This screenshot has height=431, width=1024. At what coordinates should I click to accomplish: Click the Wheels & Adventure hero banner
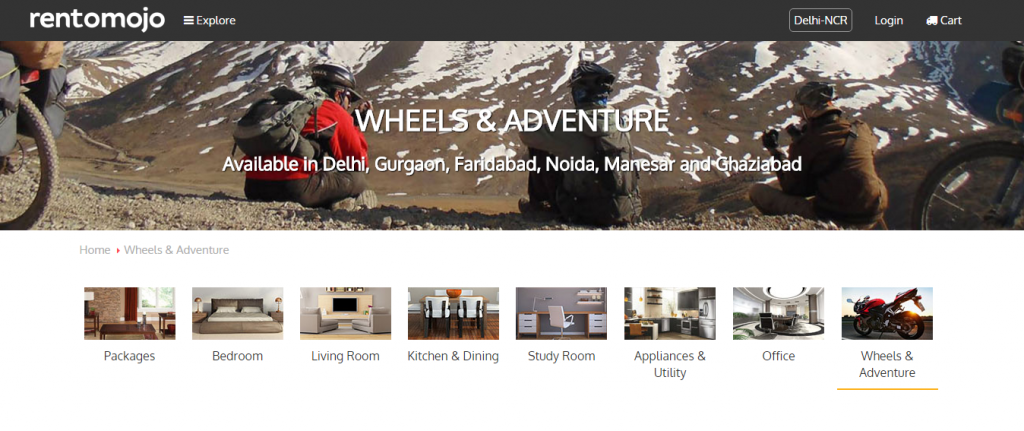(512, 135)
